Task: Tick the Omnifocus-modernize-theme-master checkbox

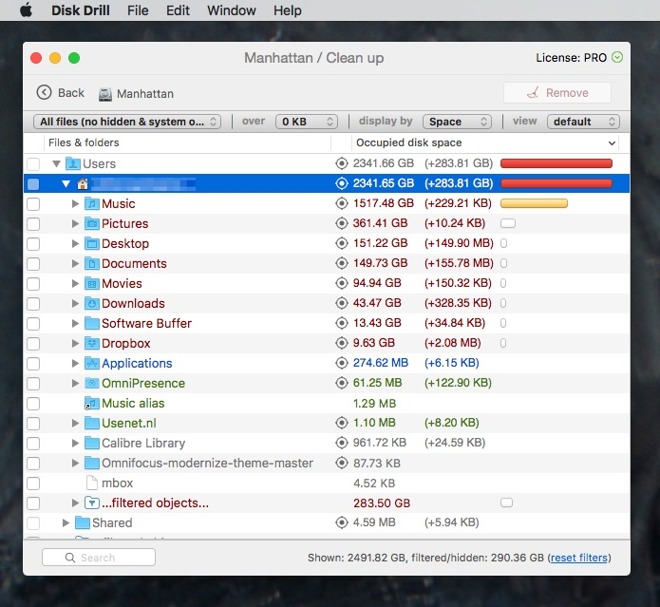Action: coord(33,463)
